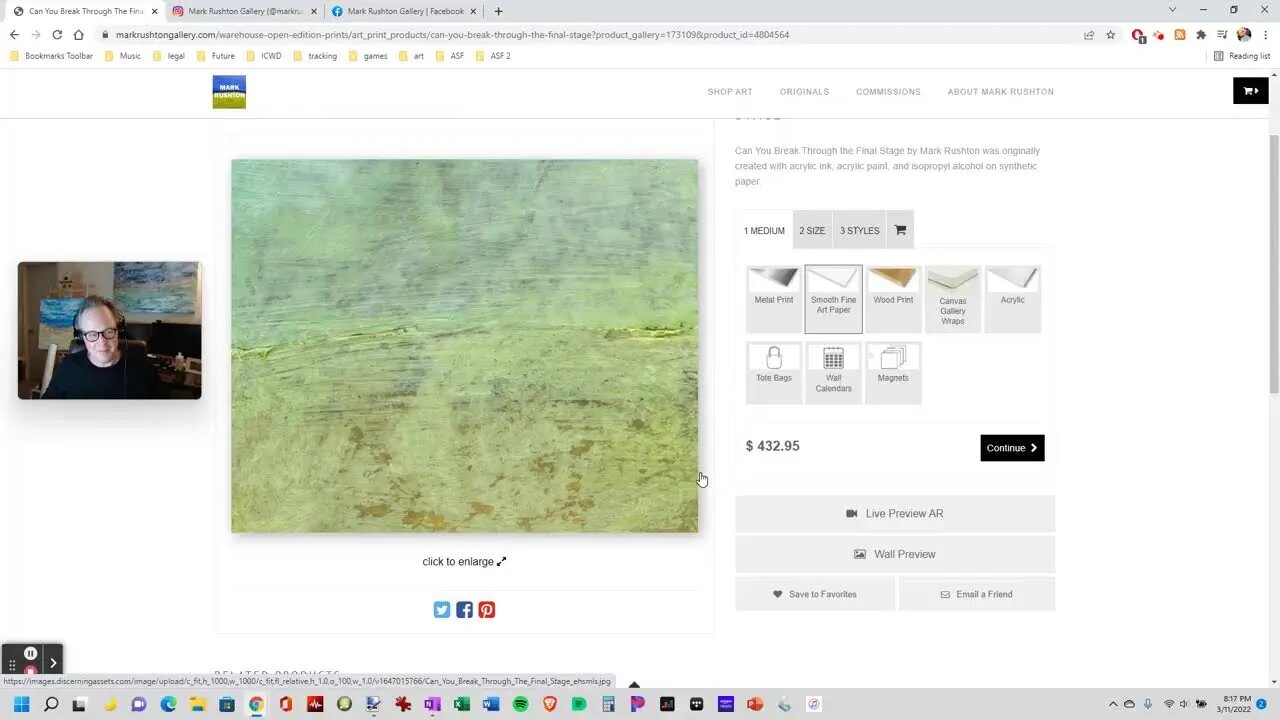Open Excel from the taskbar
1280x720 pixels.
click(x=461, y=704)
